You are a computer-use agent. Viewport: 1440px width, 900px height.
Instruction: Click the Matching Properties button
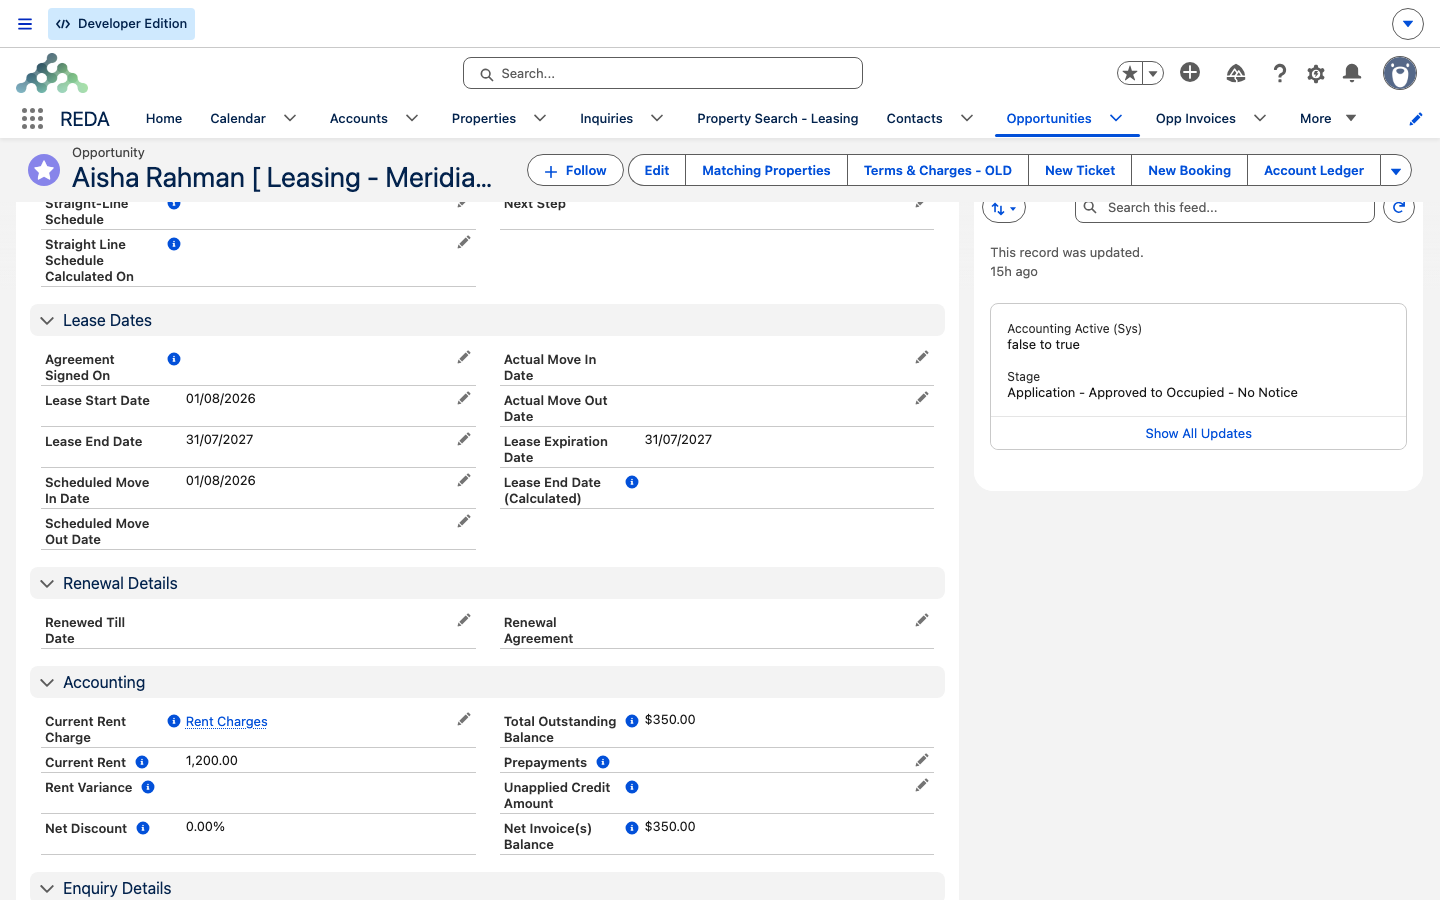pos(766,171)
